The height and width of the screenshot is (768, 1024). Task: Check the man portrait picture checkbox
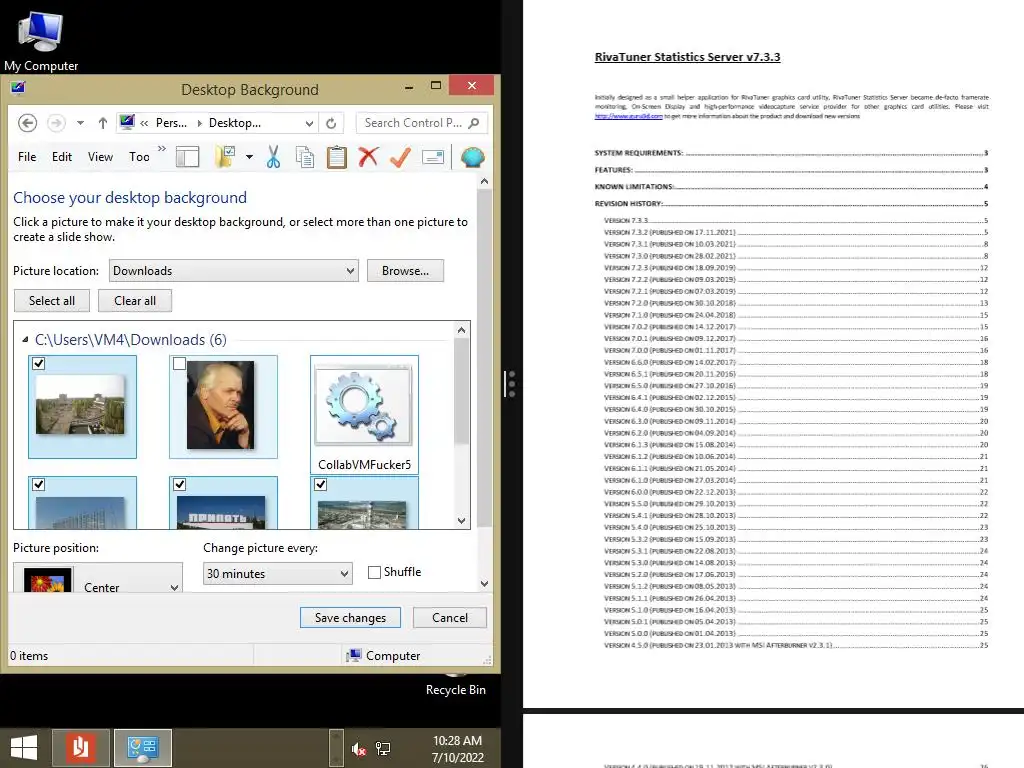click(180, 363)
